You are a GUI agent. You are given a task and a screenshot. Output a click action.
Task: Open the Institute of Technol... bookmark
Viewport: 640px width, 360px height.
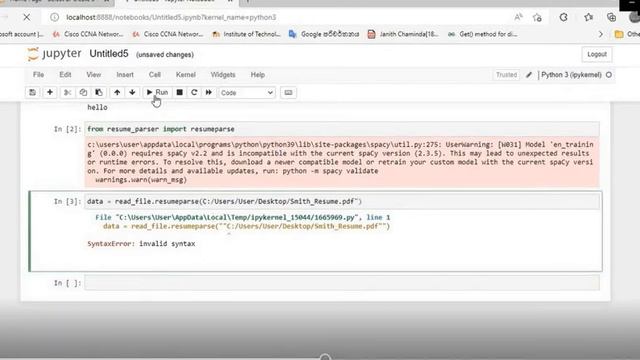(246, 34)
